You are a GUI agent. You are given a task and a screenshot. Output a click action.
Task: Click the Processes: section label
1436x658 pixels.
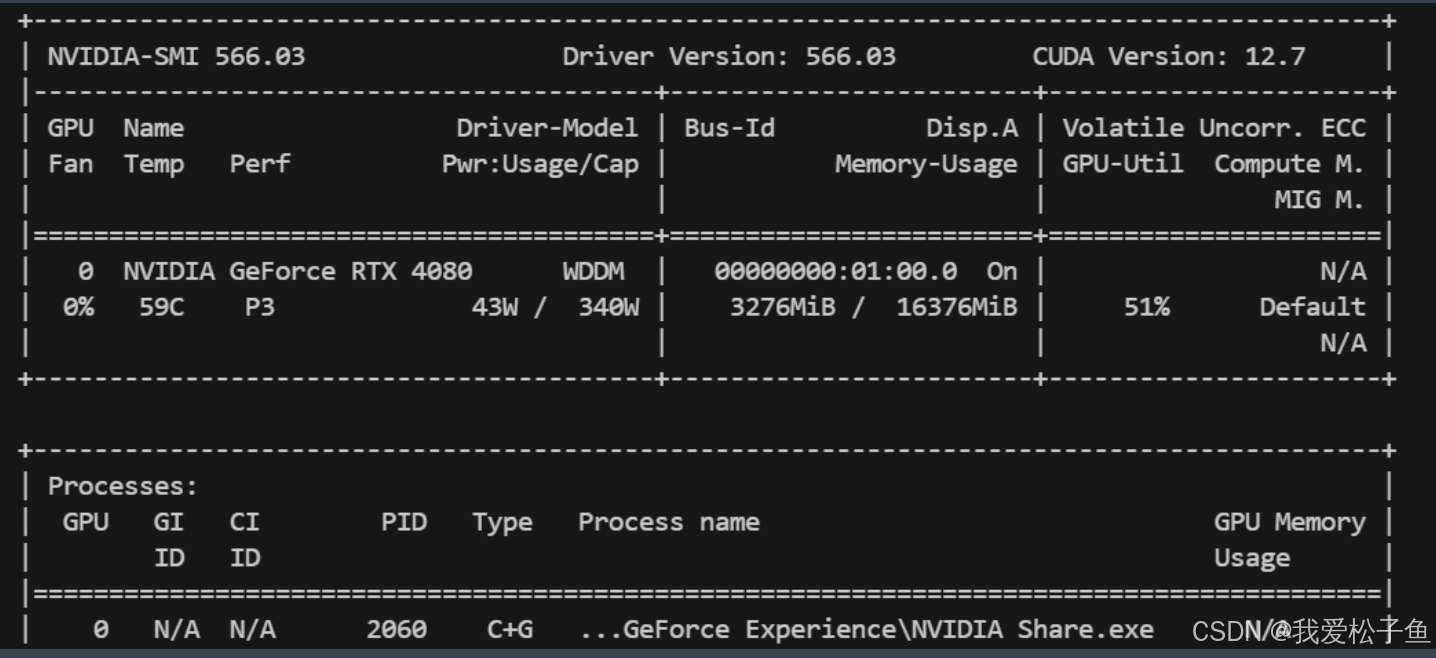123,487
